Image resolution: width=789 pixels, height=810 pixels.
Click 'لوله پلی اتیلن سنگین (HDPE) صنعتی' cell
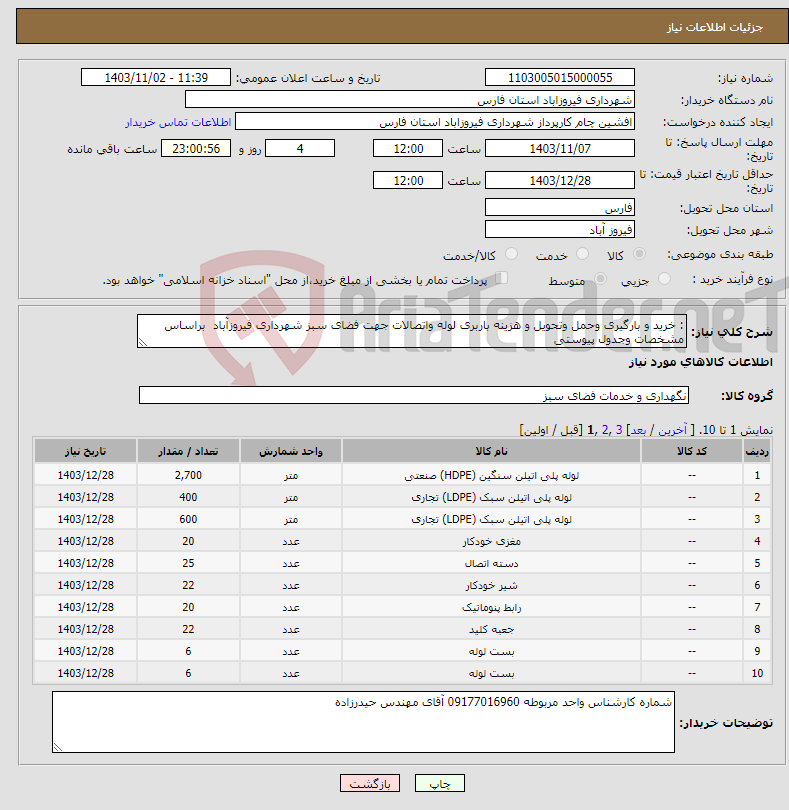[x=491, y=475]
